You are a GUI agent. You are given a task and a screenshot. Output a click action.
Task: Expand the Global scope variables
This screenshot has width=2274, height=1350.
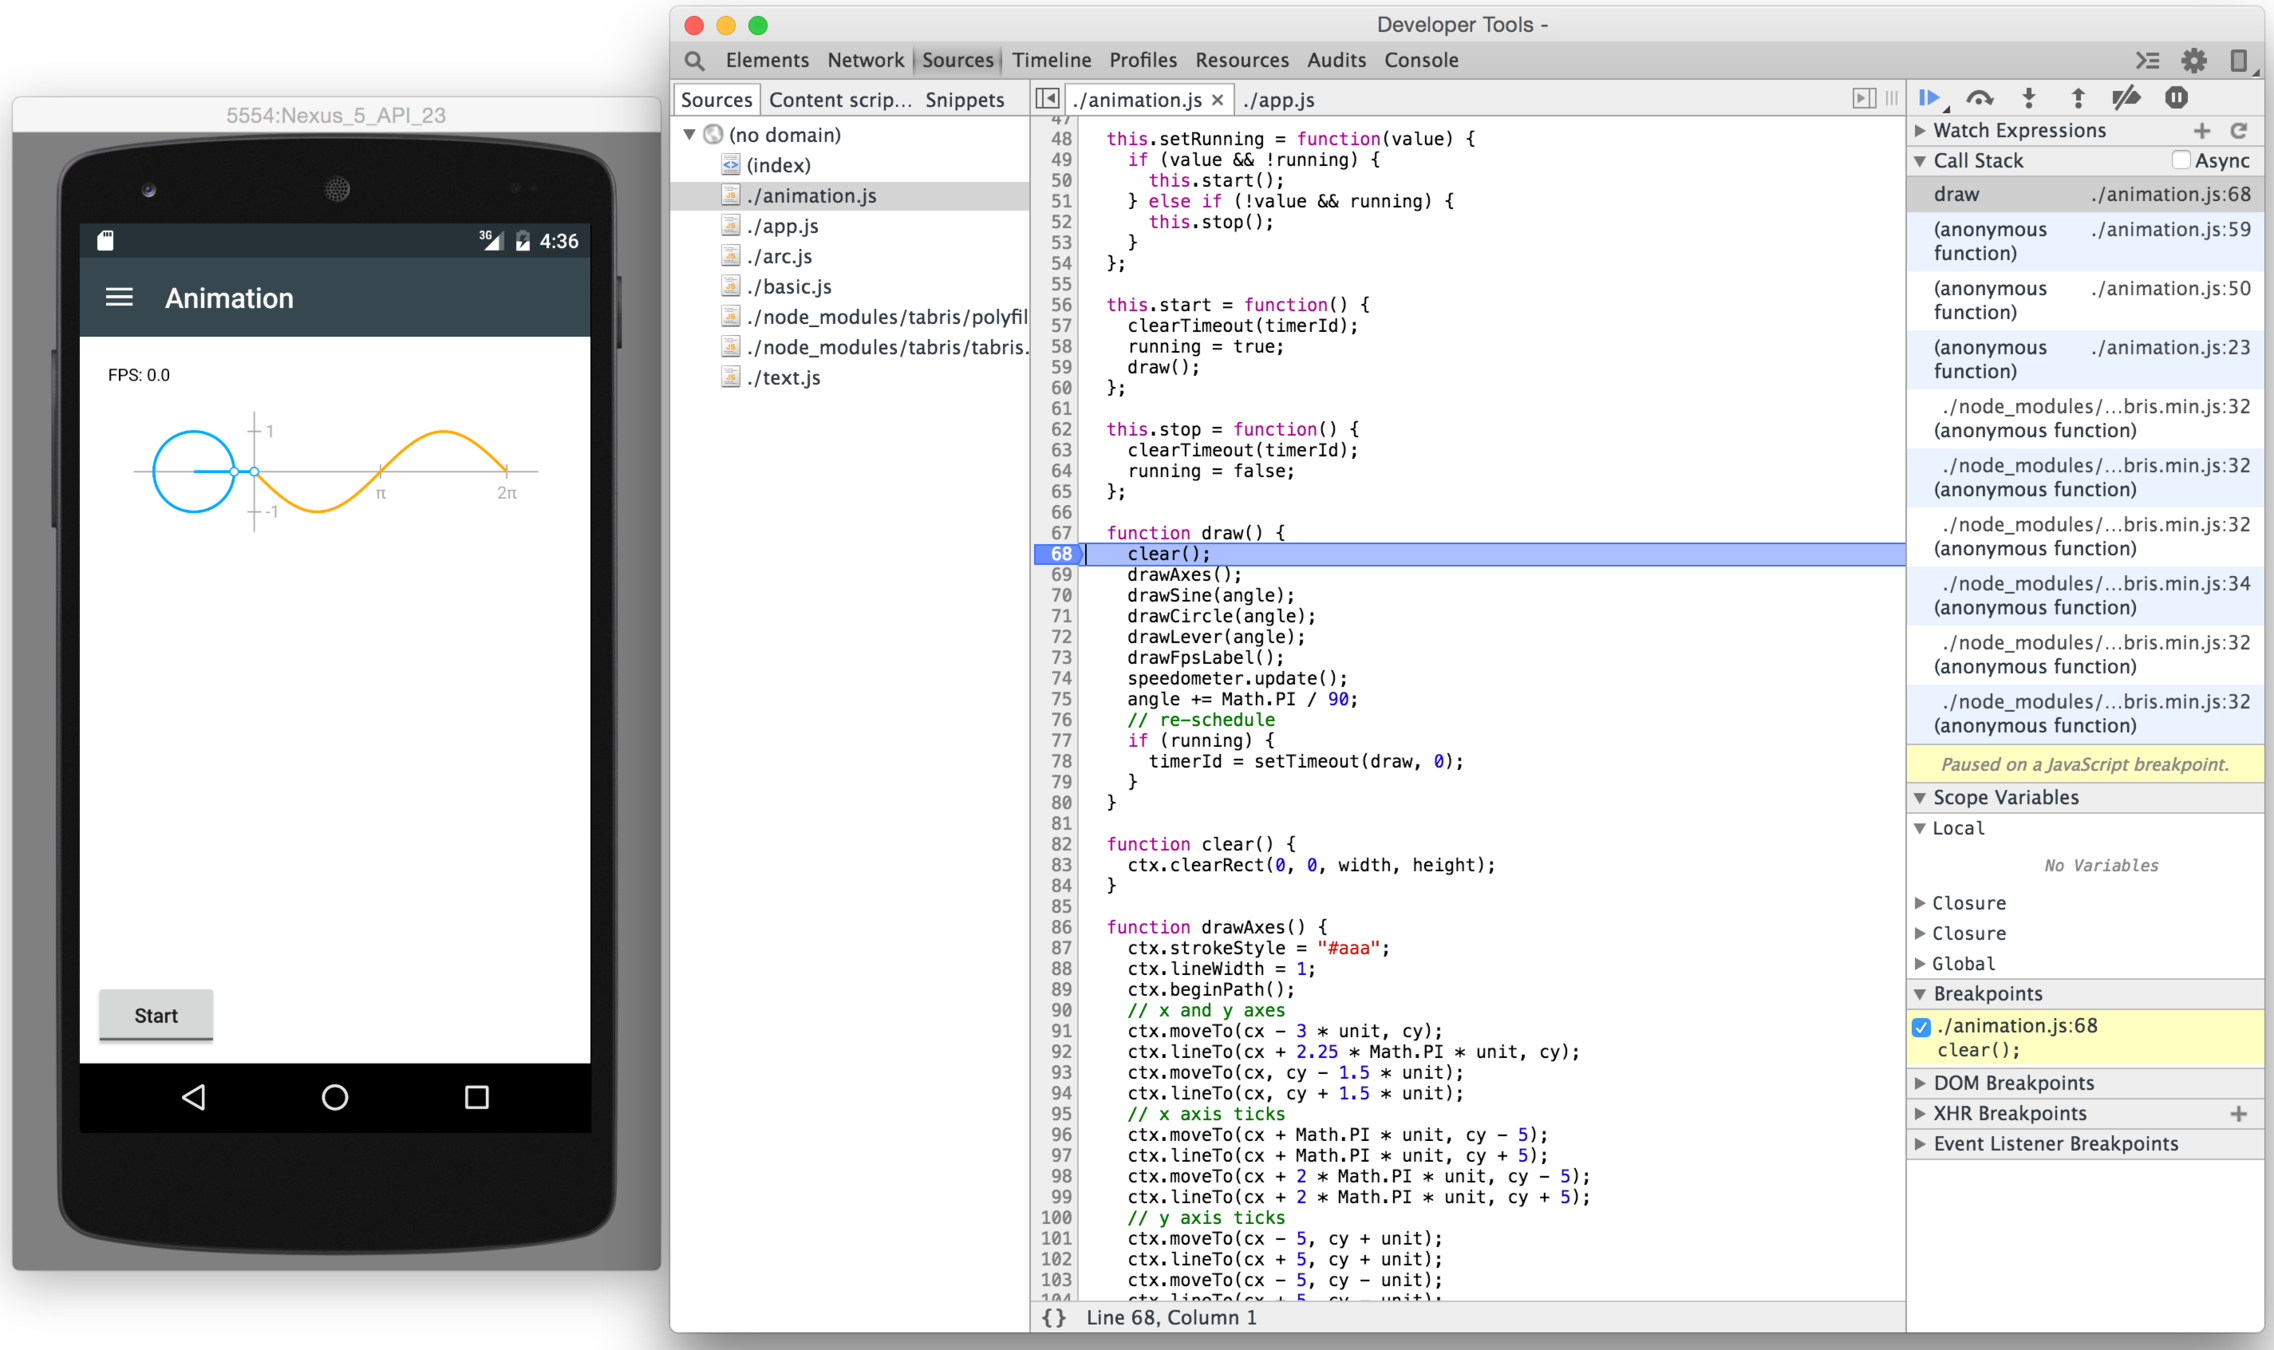point(1921,963)
